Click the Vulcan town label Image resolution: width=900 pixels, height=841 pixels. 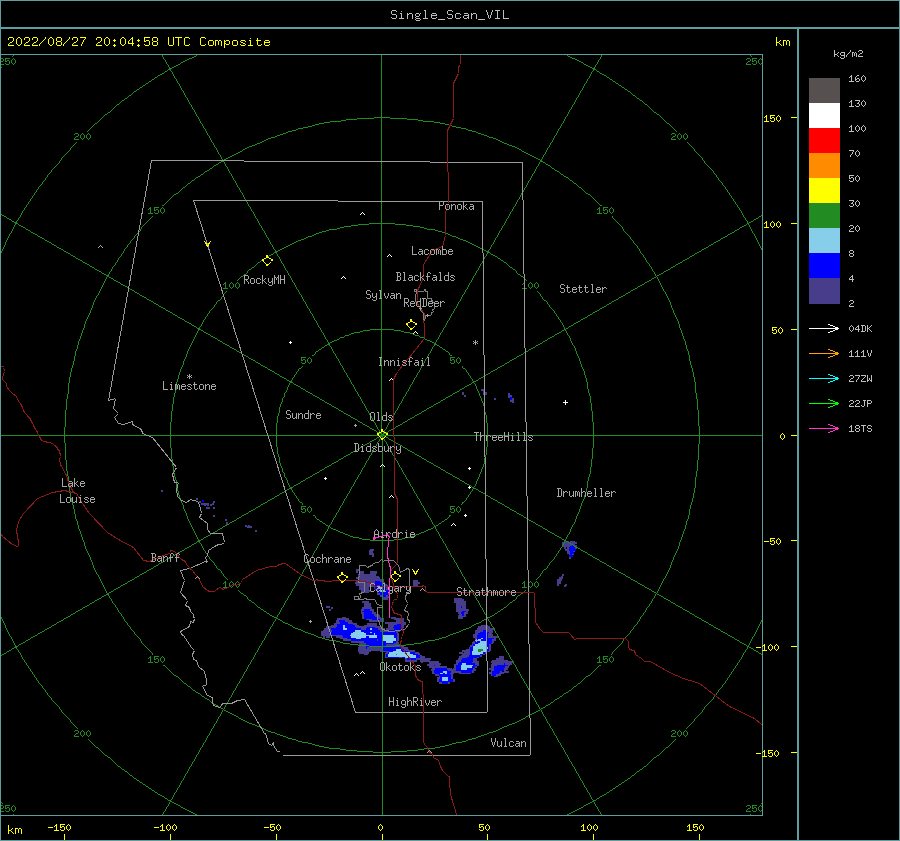[509, 743]
